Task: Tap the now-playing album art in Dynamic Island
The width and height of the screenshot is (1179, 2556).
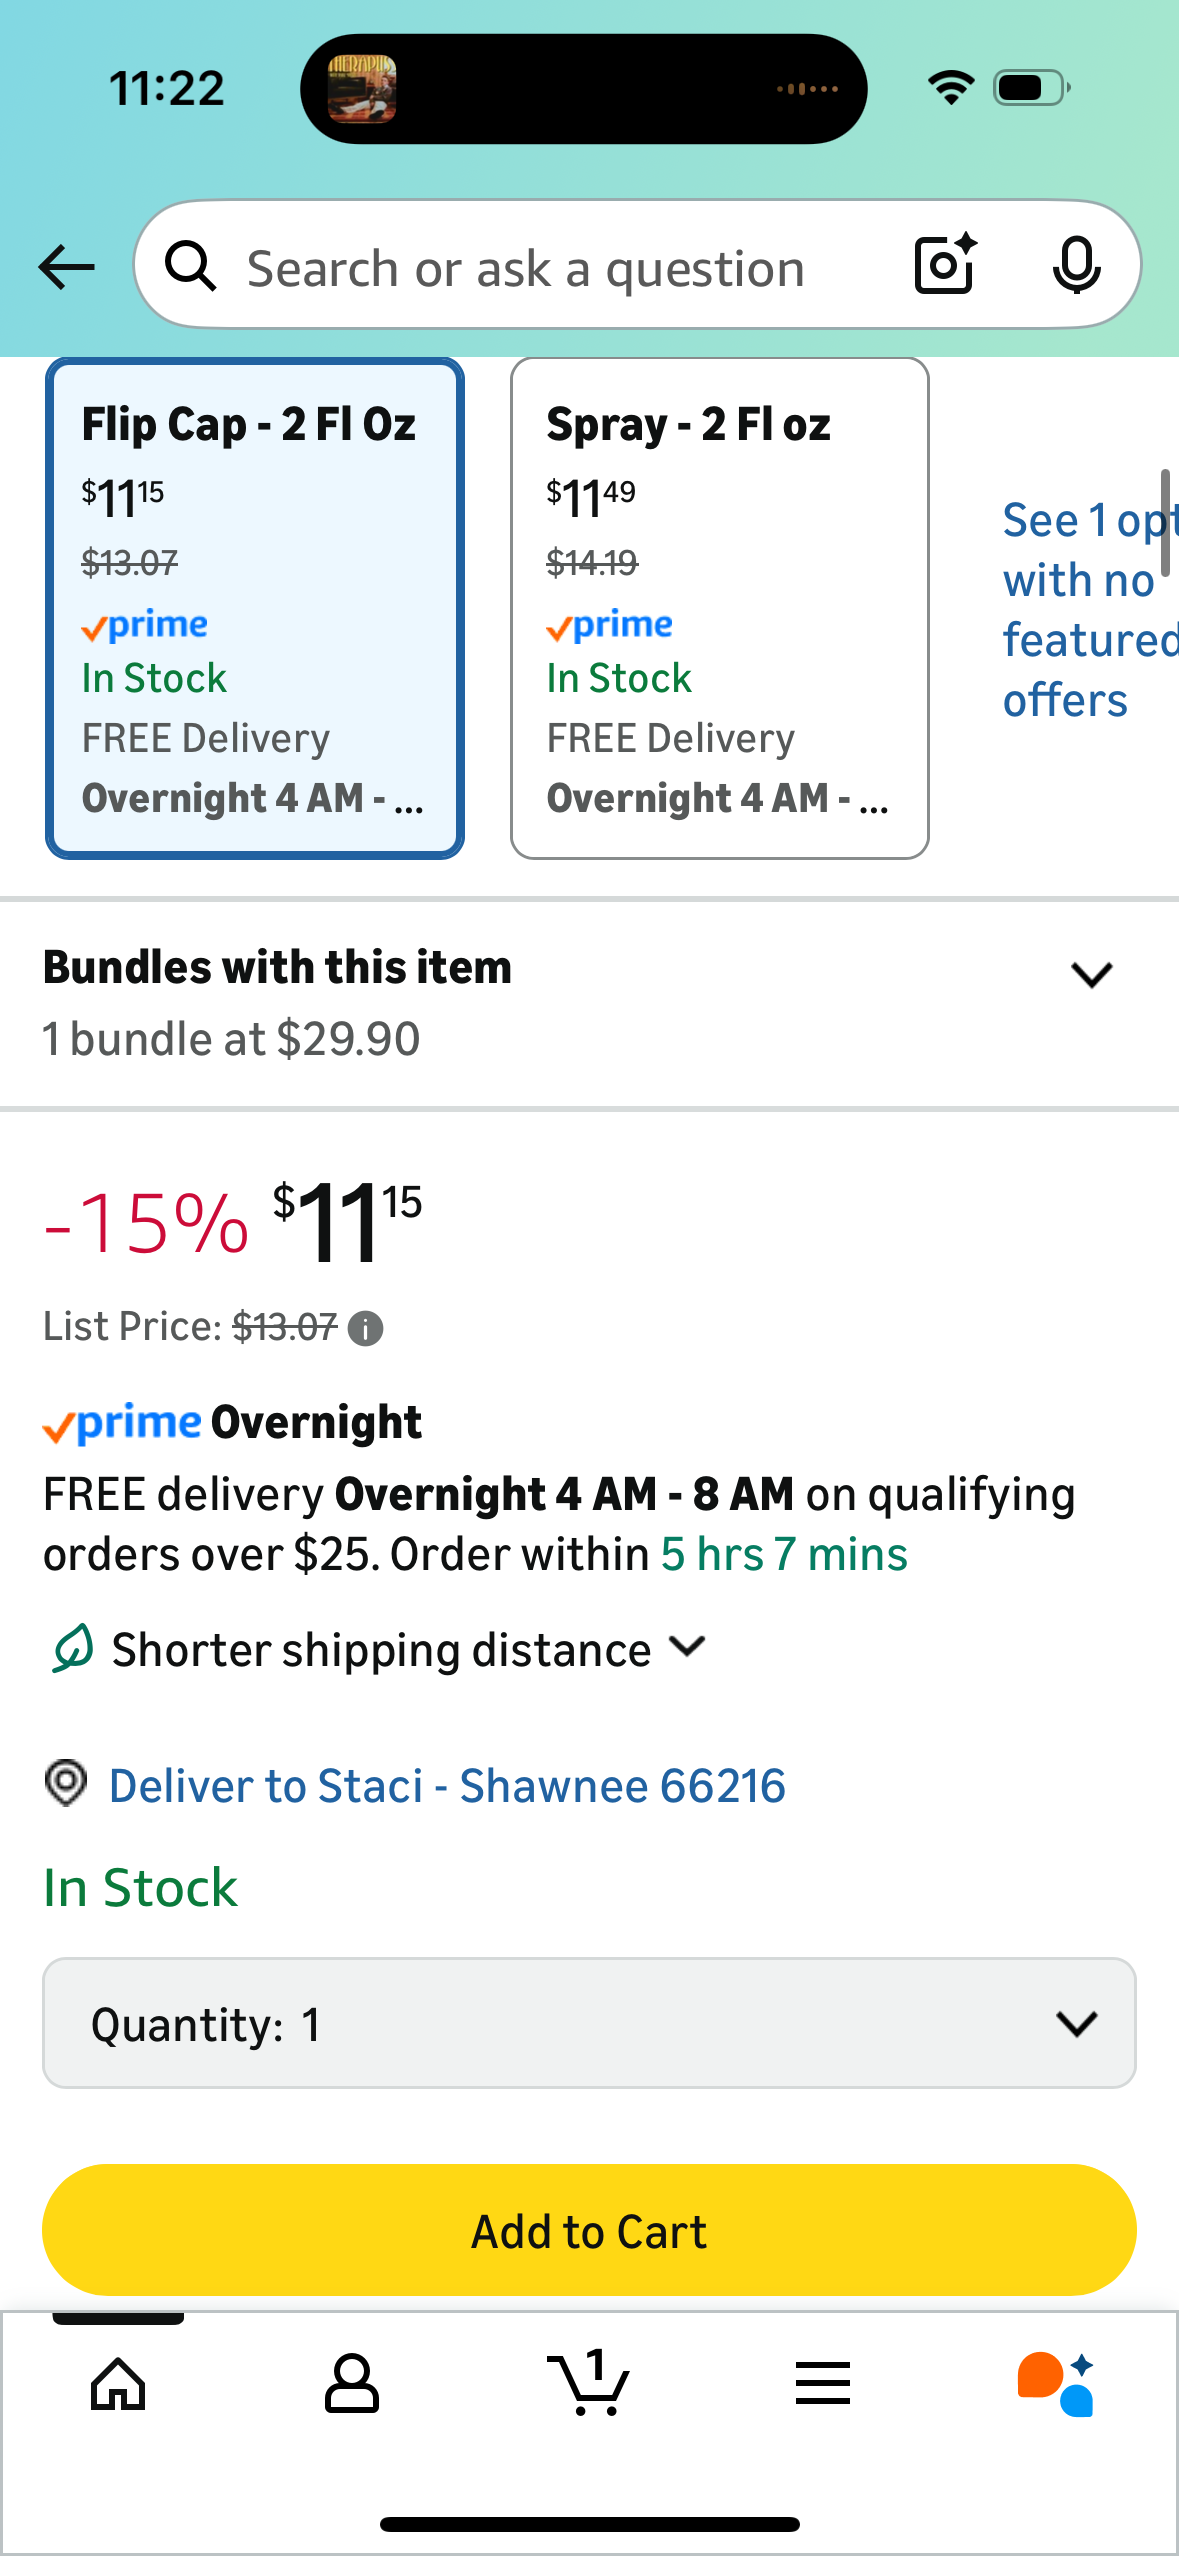Action: (x=362, y=89)
